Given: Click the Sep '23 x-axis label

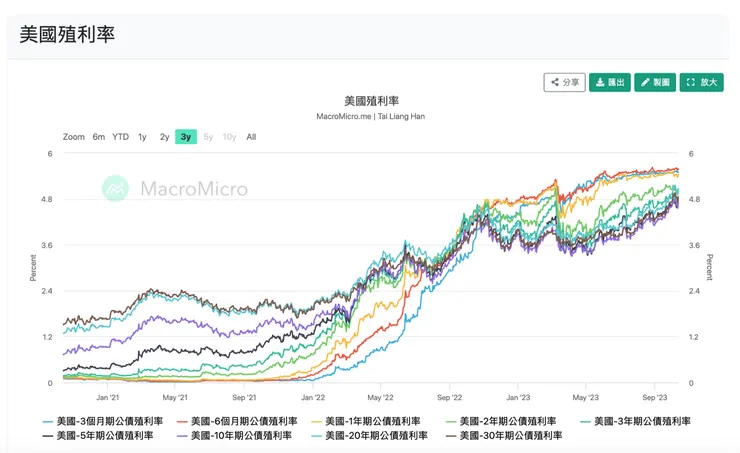Looking at the screenshot, I should click(655, 397).
